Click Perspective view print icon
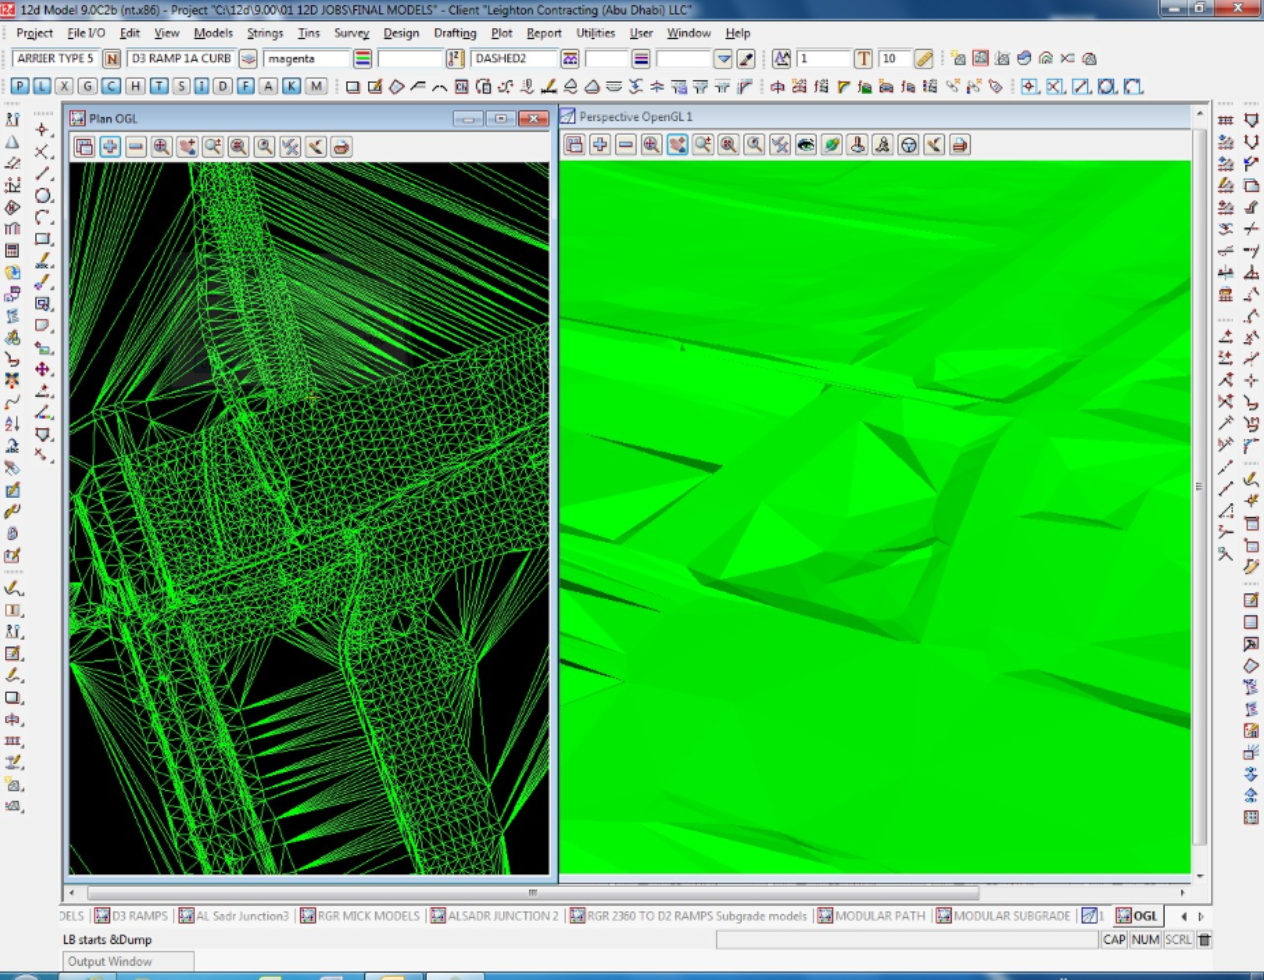 coord(960,145)
